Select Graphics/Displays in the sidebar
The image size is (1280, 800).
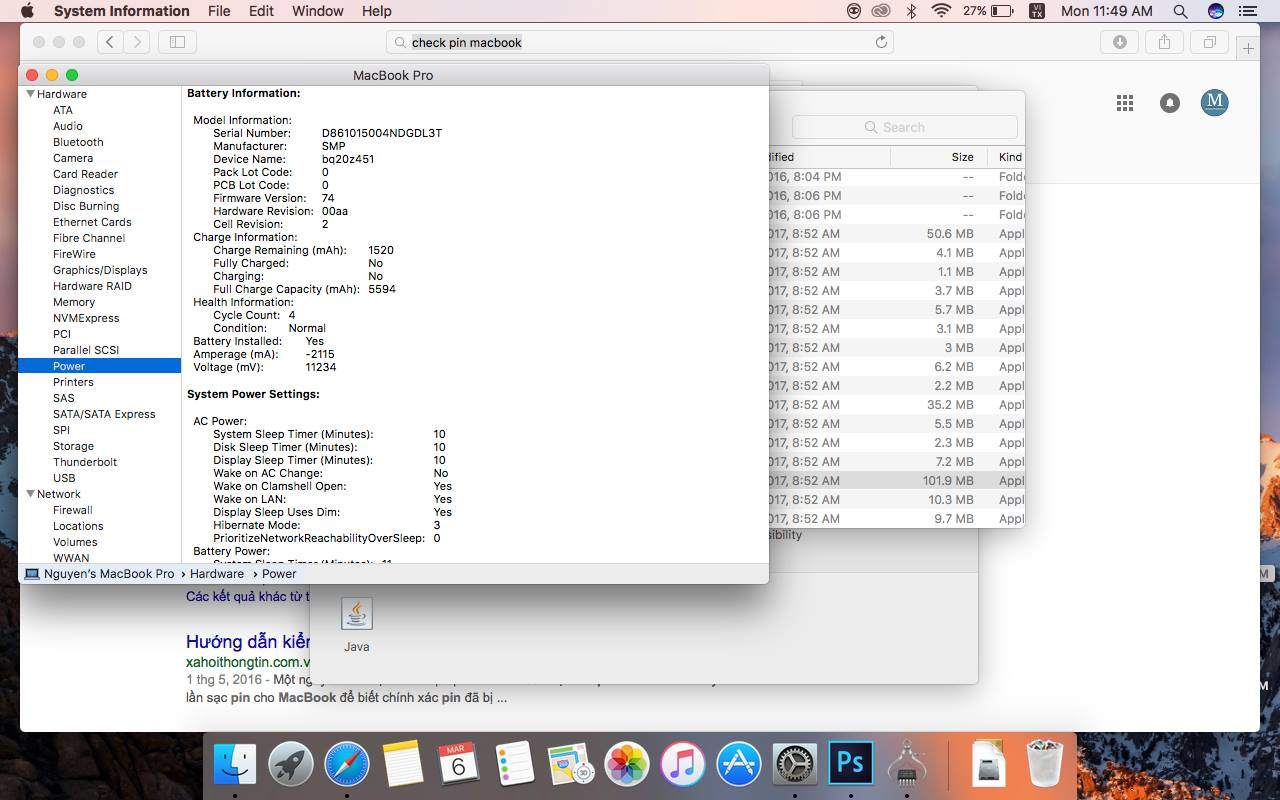pyautogui.click(x=100, y=270)
